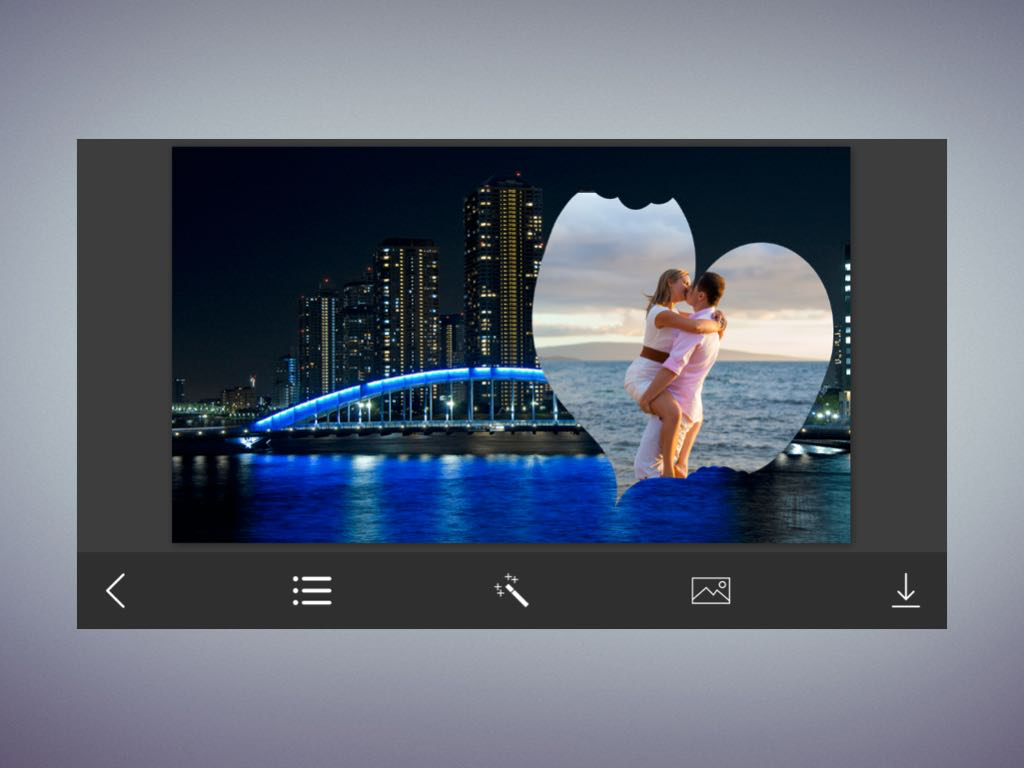Open the frames list menu icon

click(312, 590)
